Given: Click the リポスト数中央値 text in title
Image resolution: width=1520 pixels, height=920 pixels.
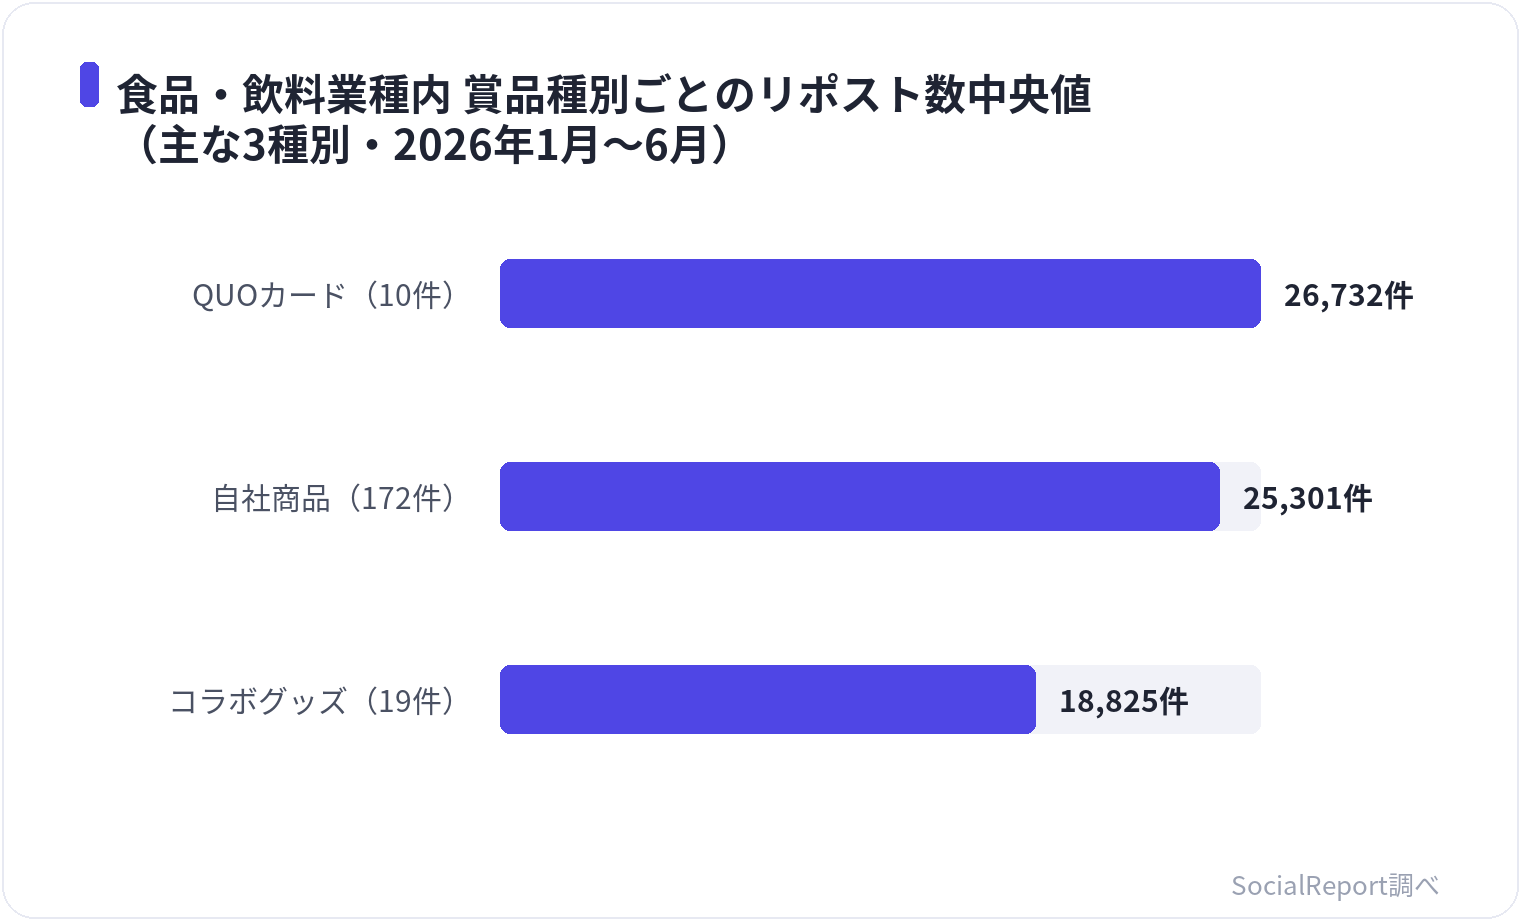Looking at the screenshot, I should pyautogui.click(x=925, y=96).
